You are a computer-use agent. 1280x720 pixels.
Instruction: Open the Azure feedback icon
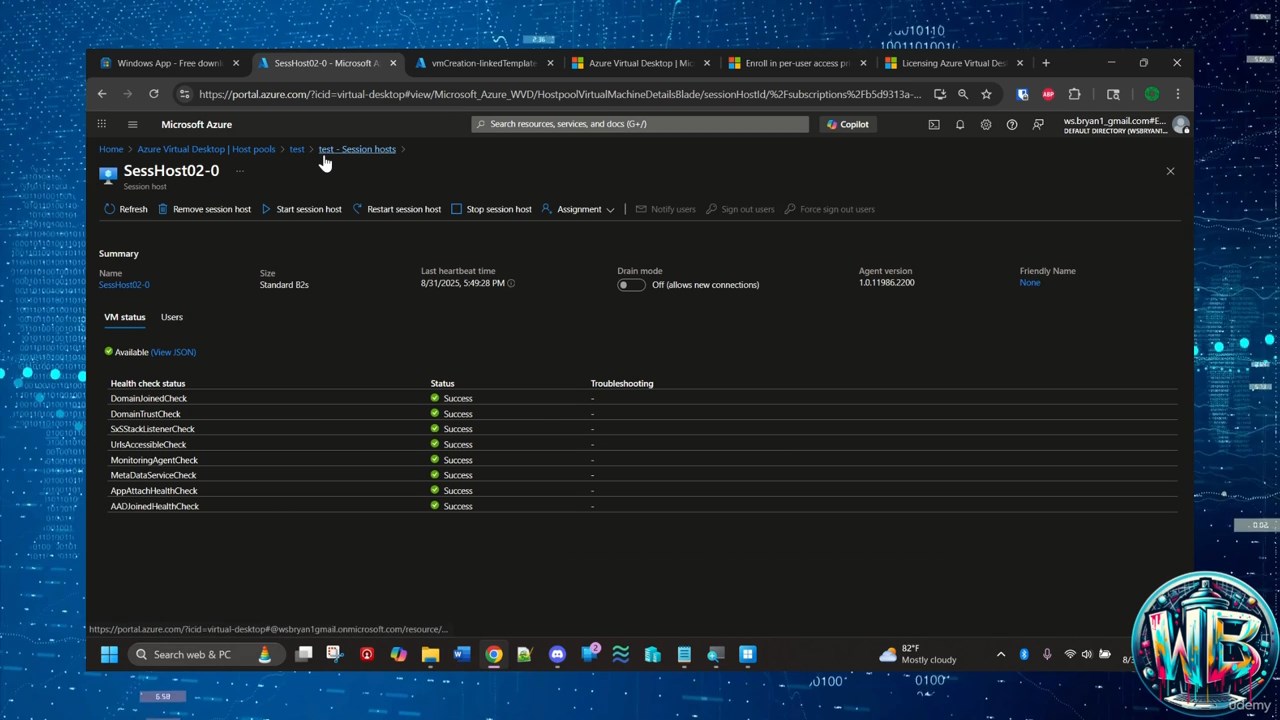[1038, 124]
